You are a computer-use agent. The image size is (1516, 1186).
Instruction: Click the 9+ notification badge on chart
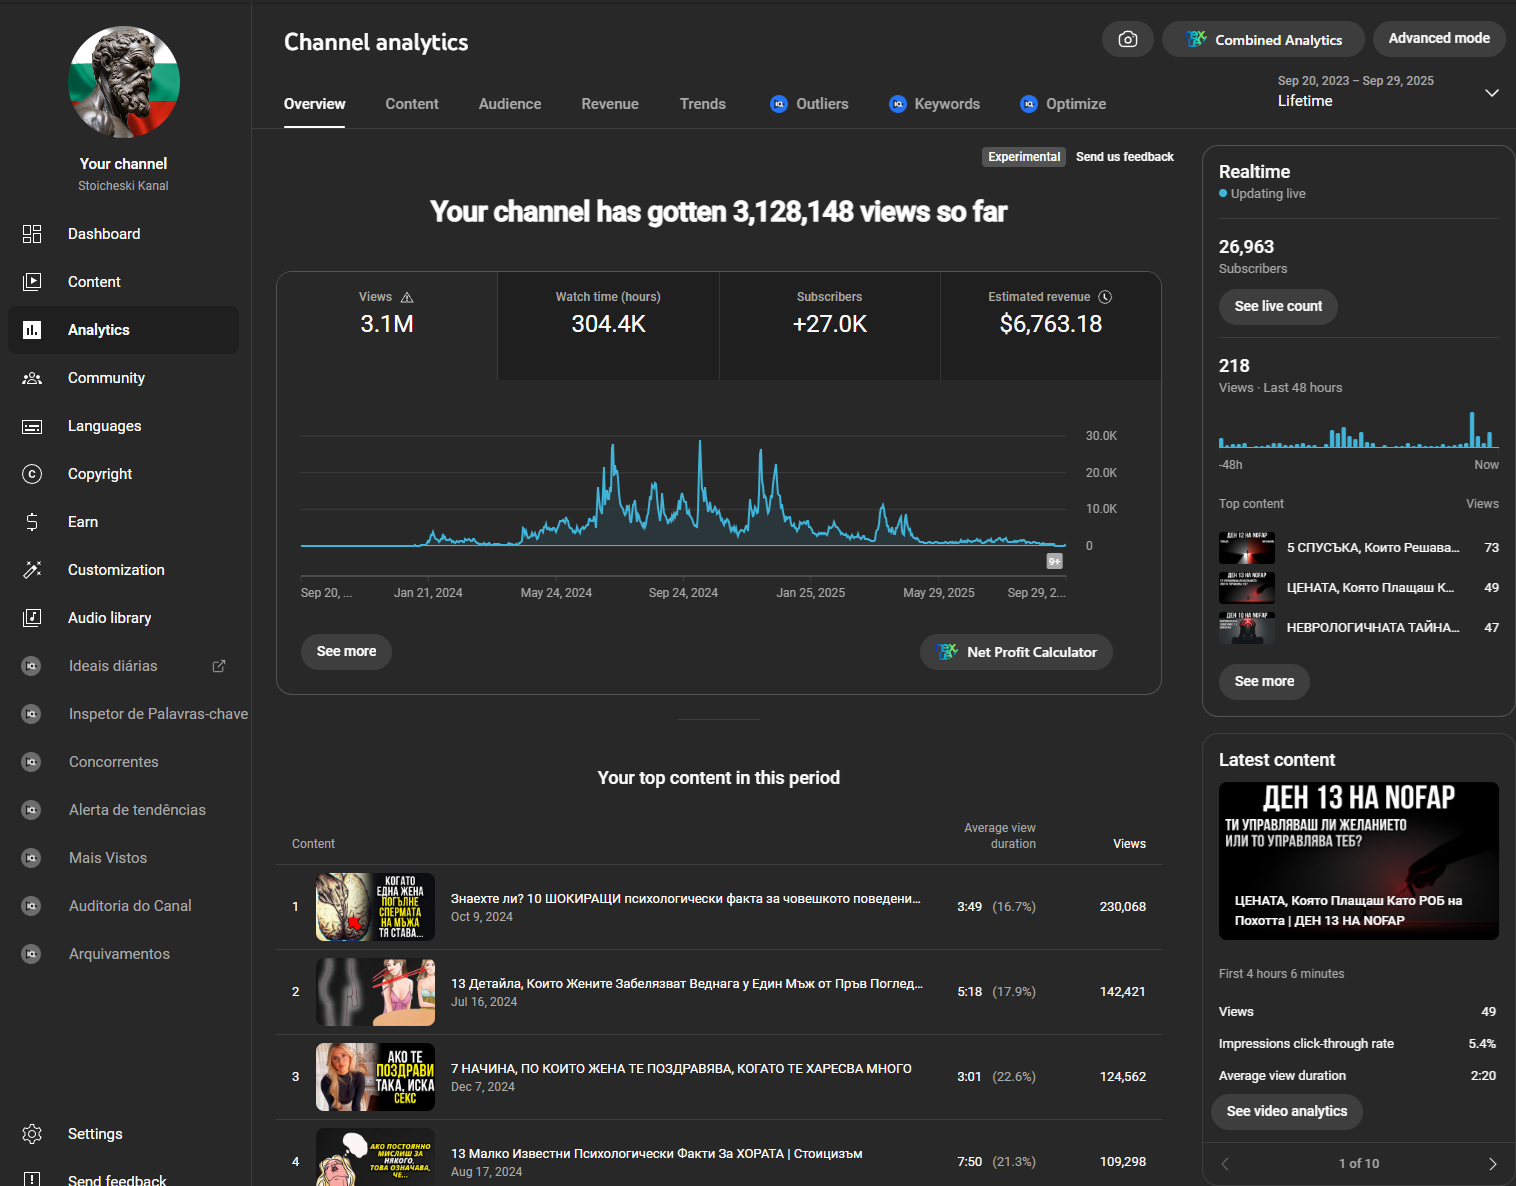coord(1054,561)
